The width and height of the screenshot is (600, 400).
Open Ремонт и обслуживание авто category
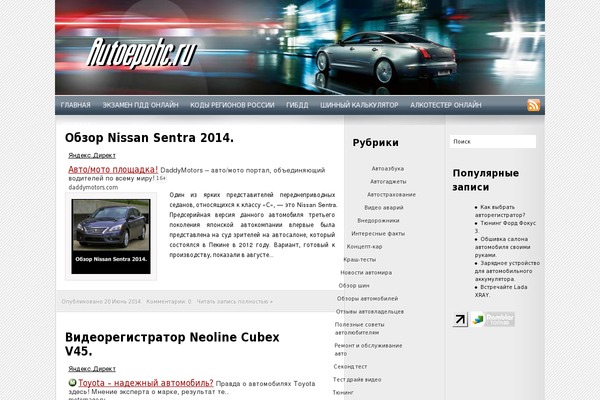tap(368, 349)
